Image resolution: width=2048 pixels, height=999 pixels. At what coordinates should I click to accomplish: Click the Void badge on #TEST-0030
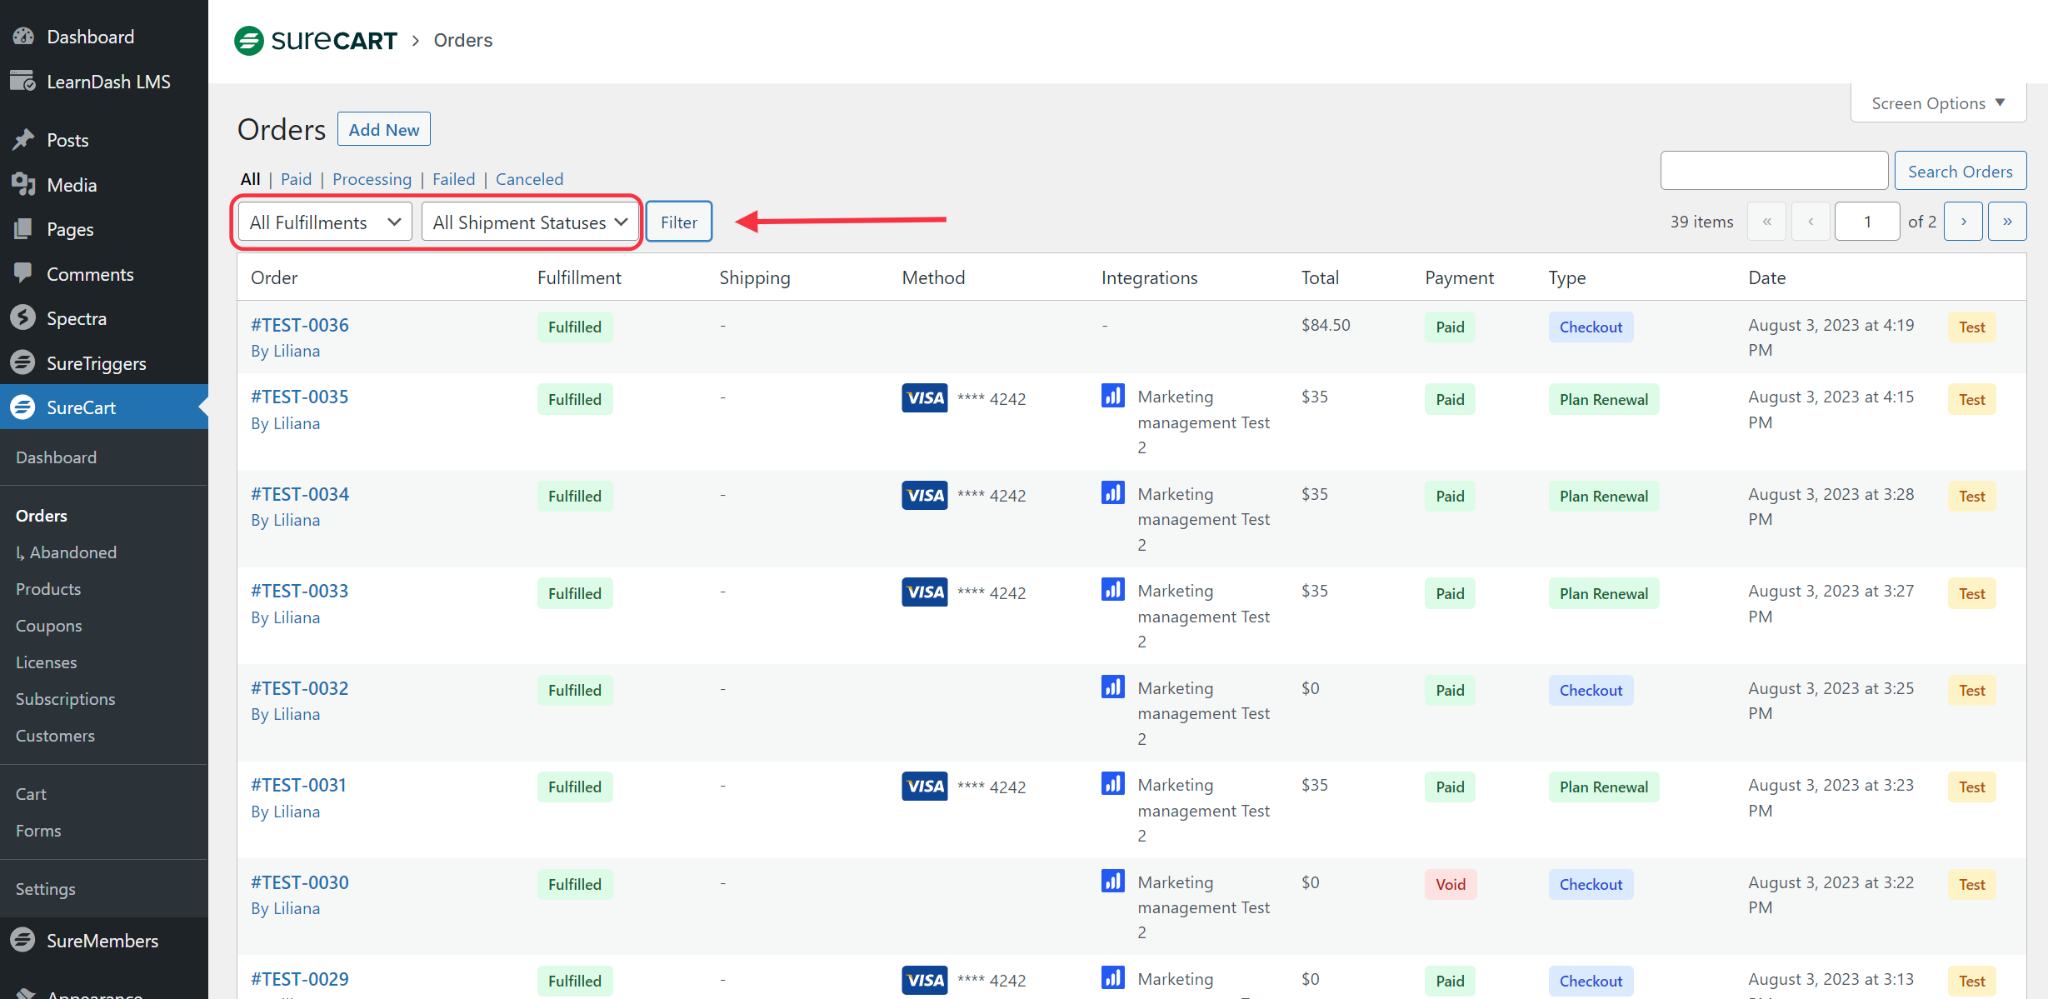(x=1450, y=884)
